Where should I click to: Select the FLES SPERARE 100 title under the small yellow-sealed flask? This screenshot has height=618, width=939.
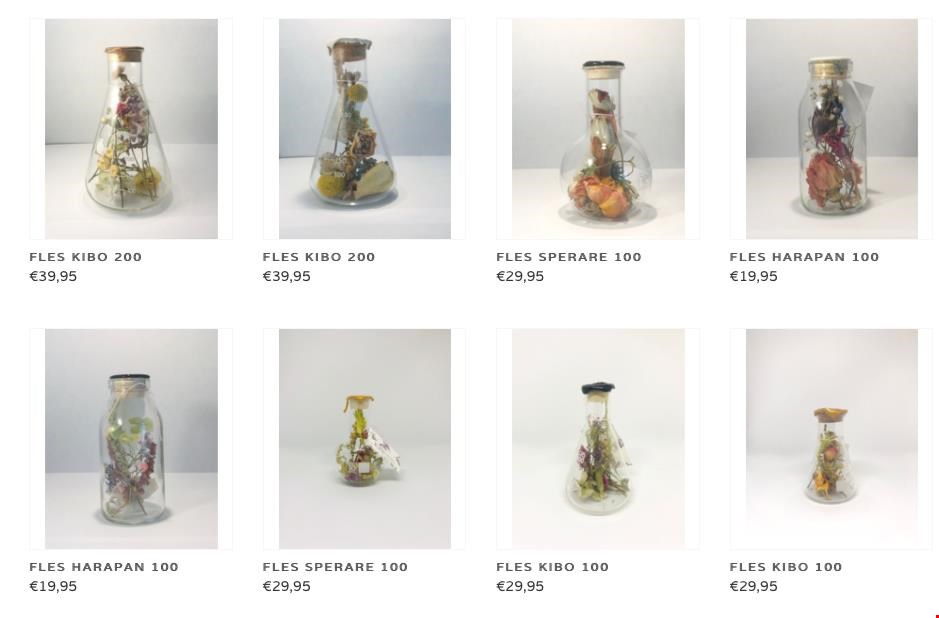click(335, 567)
